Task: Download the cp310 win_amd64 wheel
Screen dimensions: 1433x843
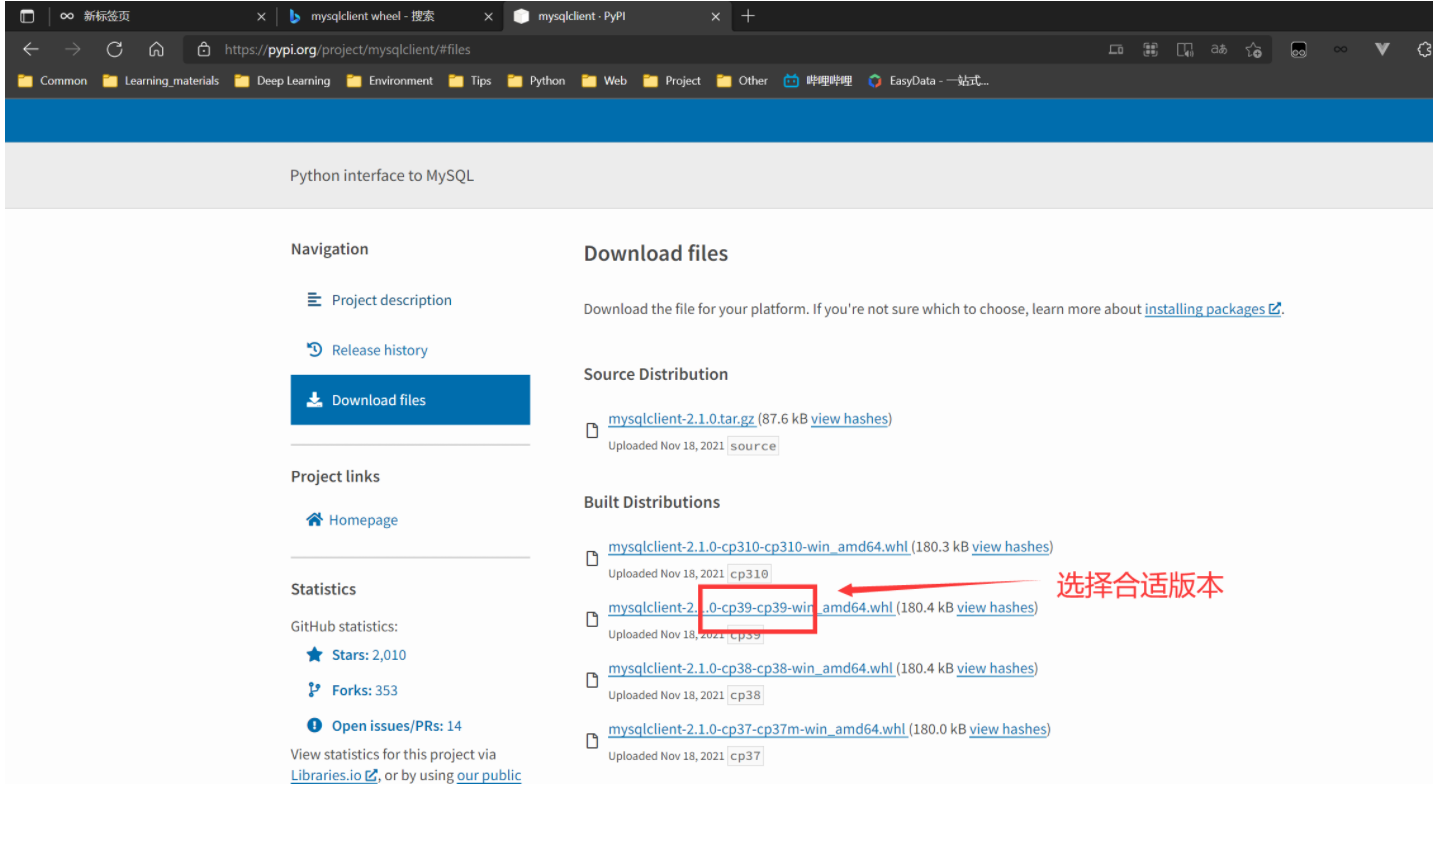Action: 758,547
